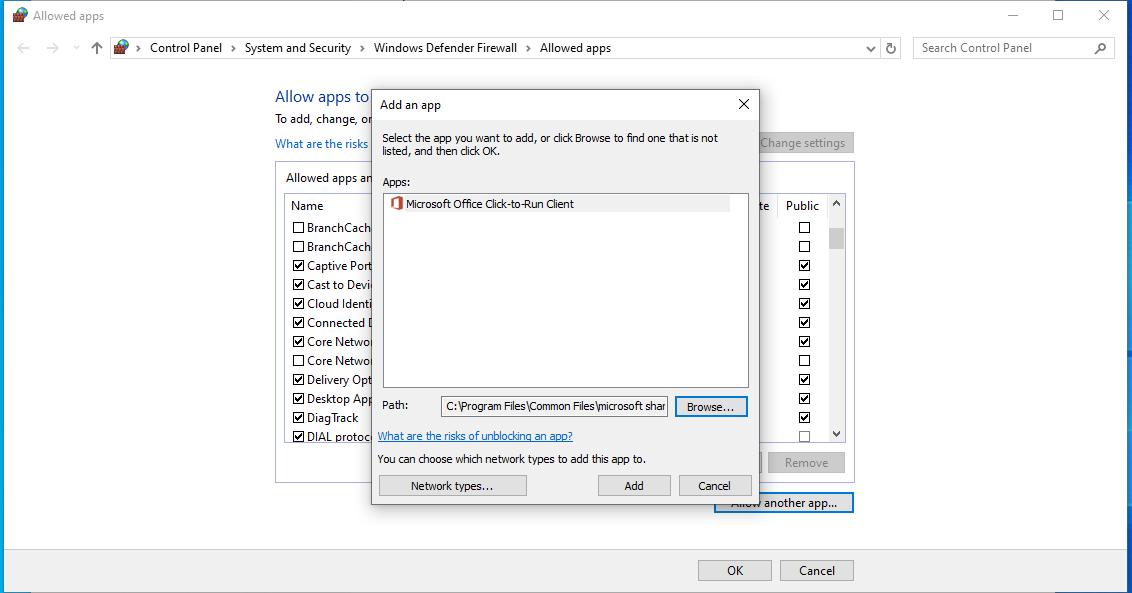Click the Office icon in Apps list

tap(396, 204)
